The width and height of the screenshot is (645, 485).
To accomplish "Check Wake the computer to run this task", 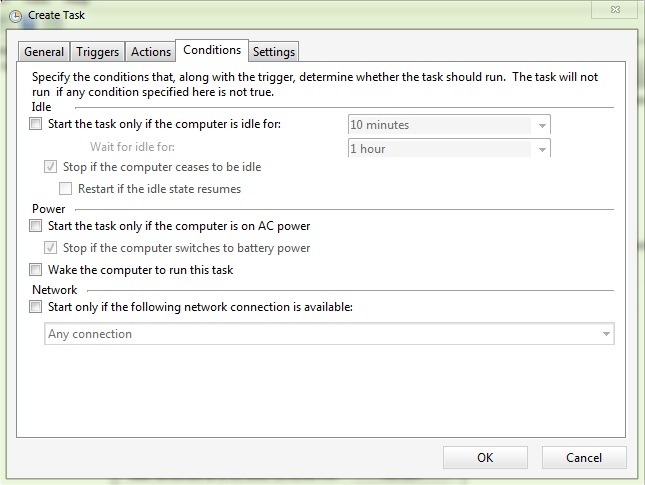I will (36, 269).
